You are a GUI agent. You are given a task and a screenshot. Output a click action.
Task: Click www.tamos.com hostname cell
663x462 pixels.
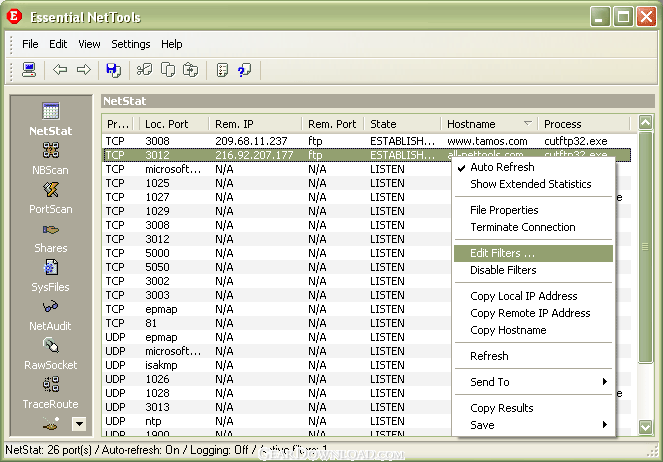pos(487,141)
